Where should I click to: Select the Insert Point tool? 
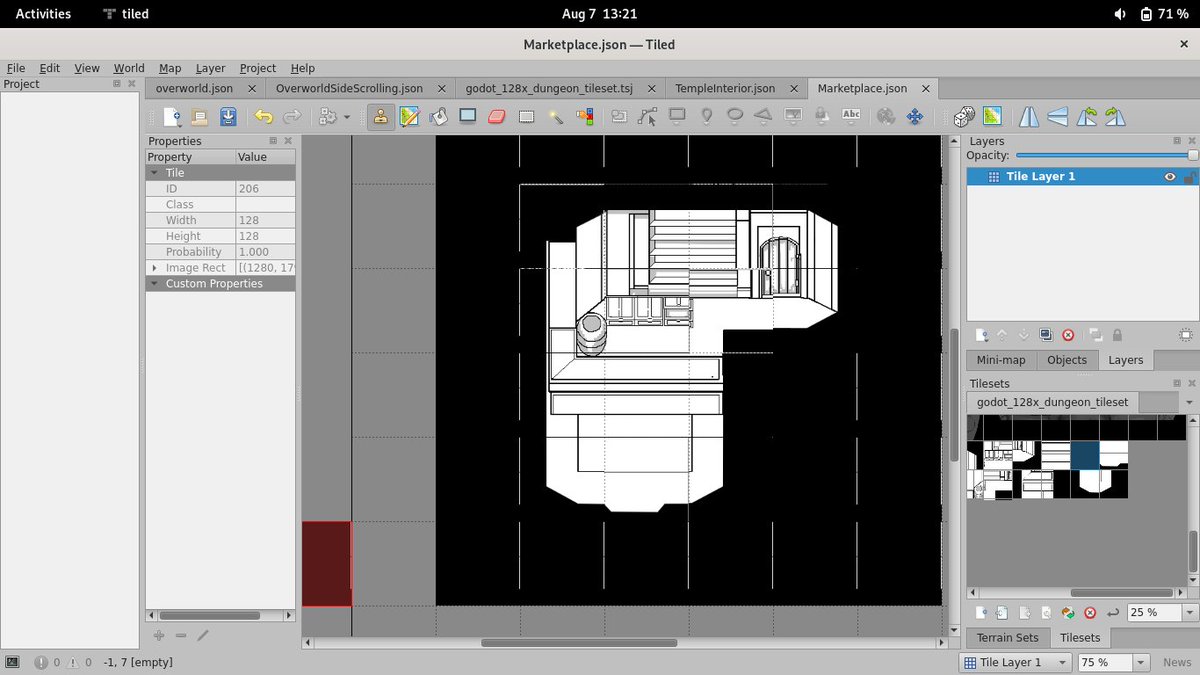pos(706,116)
